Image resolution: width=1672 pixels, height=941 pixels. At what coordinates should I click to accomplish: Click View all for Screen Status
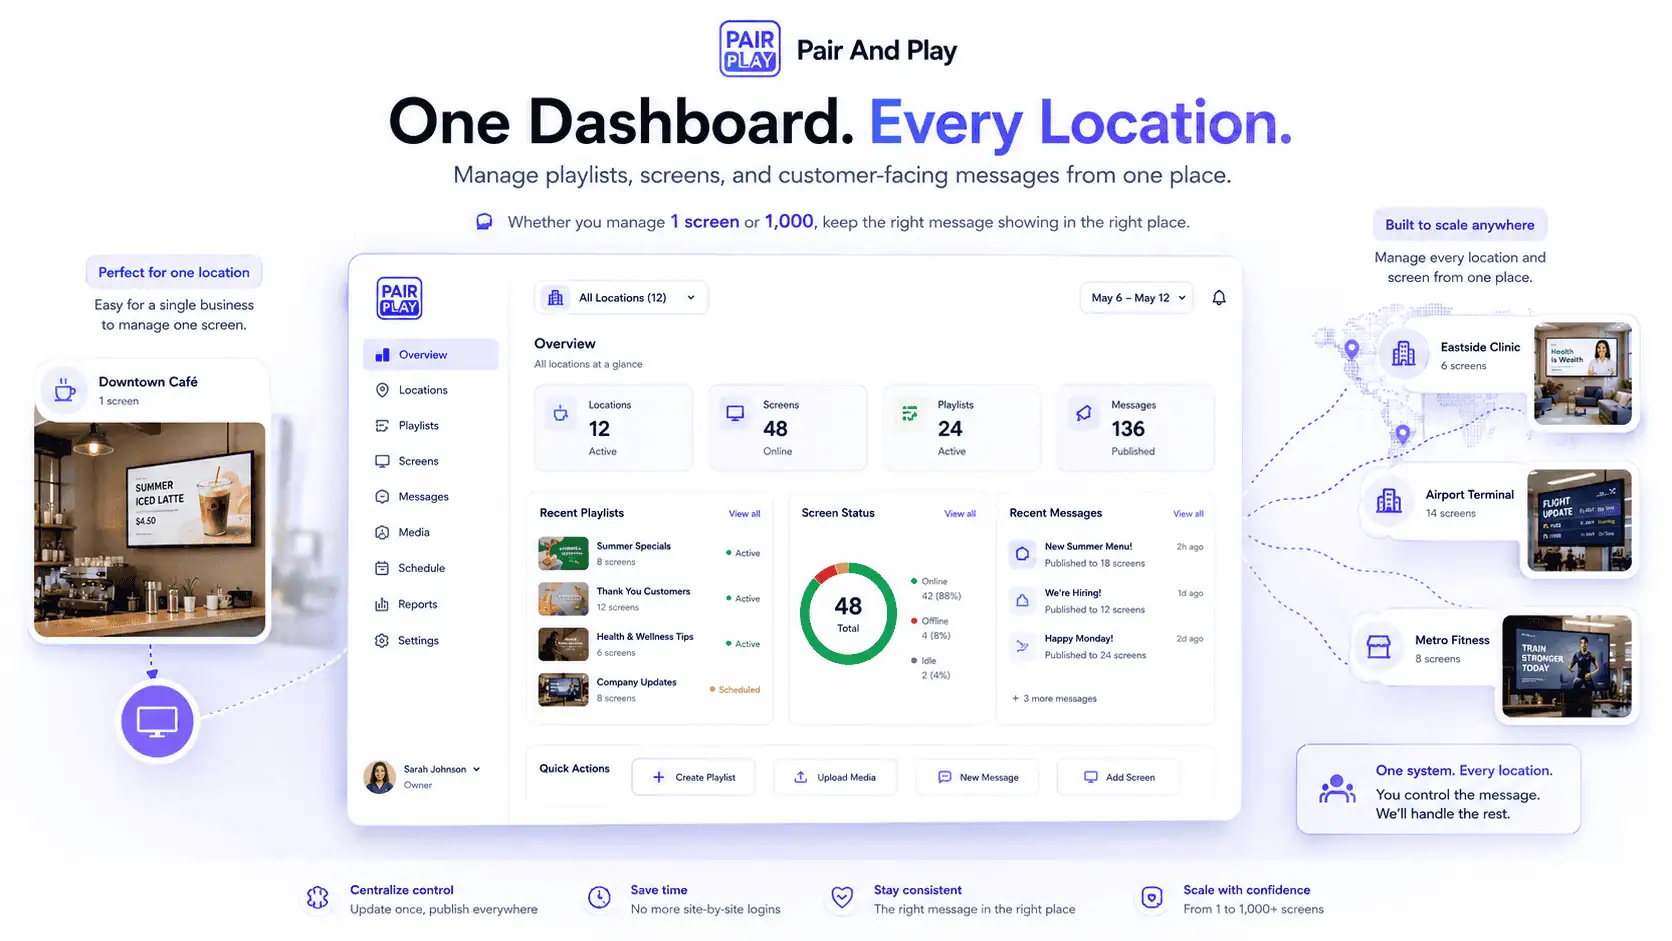pos(960,514)
